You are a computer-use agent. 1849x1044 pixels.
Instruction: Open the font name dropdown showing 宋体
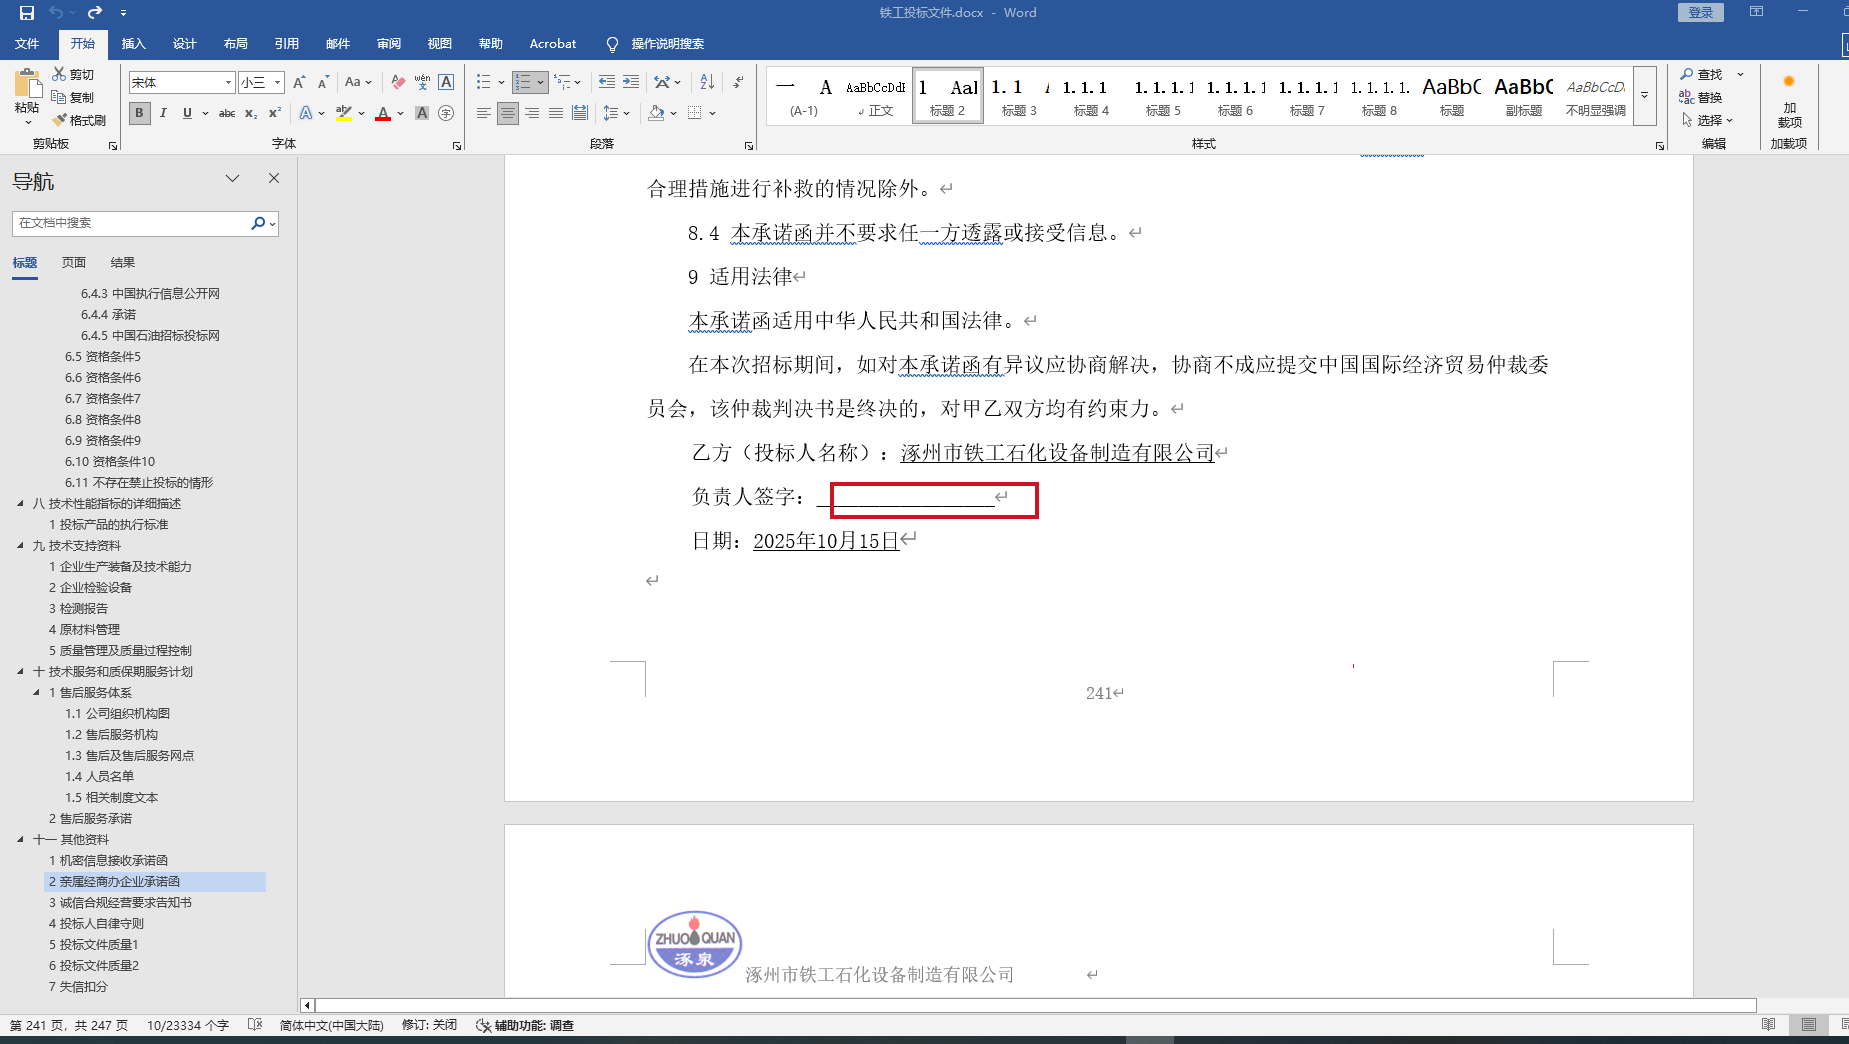(x=228, y=82)
